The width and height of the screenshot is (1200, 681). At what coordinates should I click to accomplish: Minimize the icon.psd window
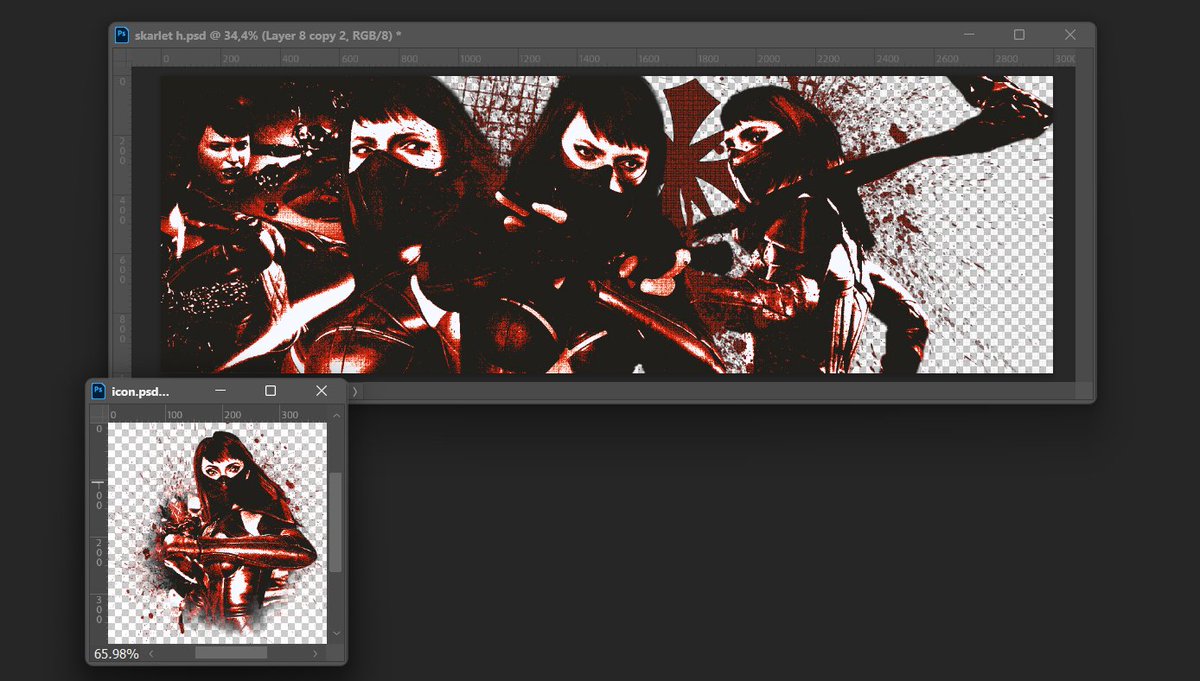[x=220, y=391]
